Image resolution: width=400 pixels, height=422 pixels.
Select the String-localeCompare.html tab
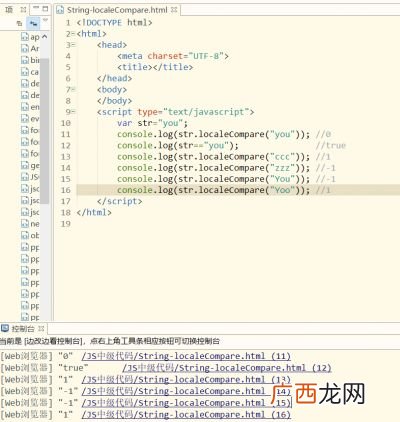(x=117, y=10)
